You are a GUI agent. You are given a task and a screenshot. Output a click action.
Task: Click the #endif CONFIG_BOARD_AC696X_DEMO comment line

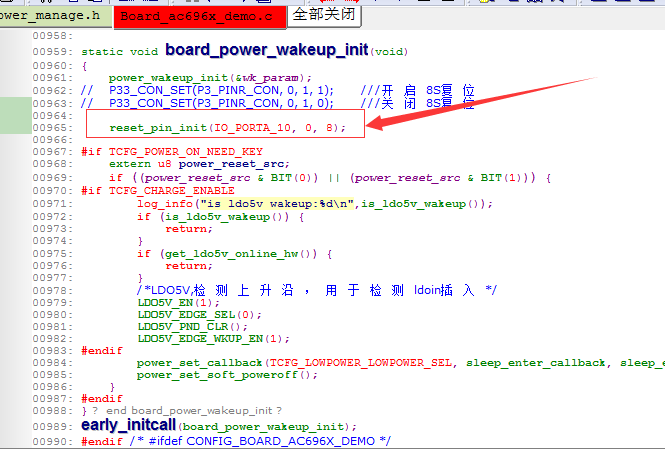[236, 441]
